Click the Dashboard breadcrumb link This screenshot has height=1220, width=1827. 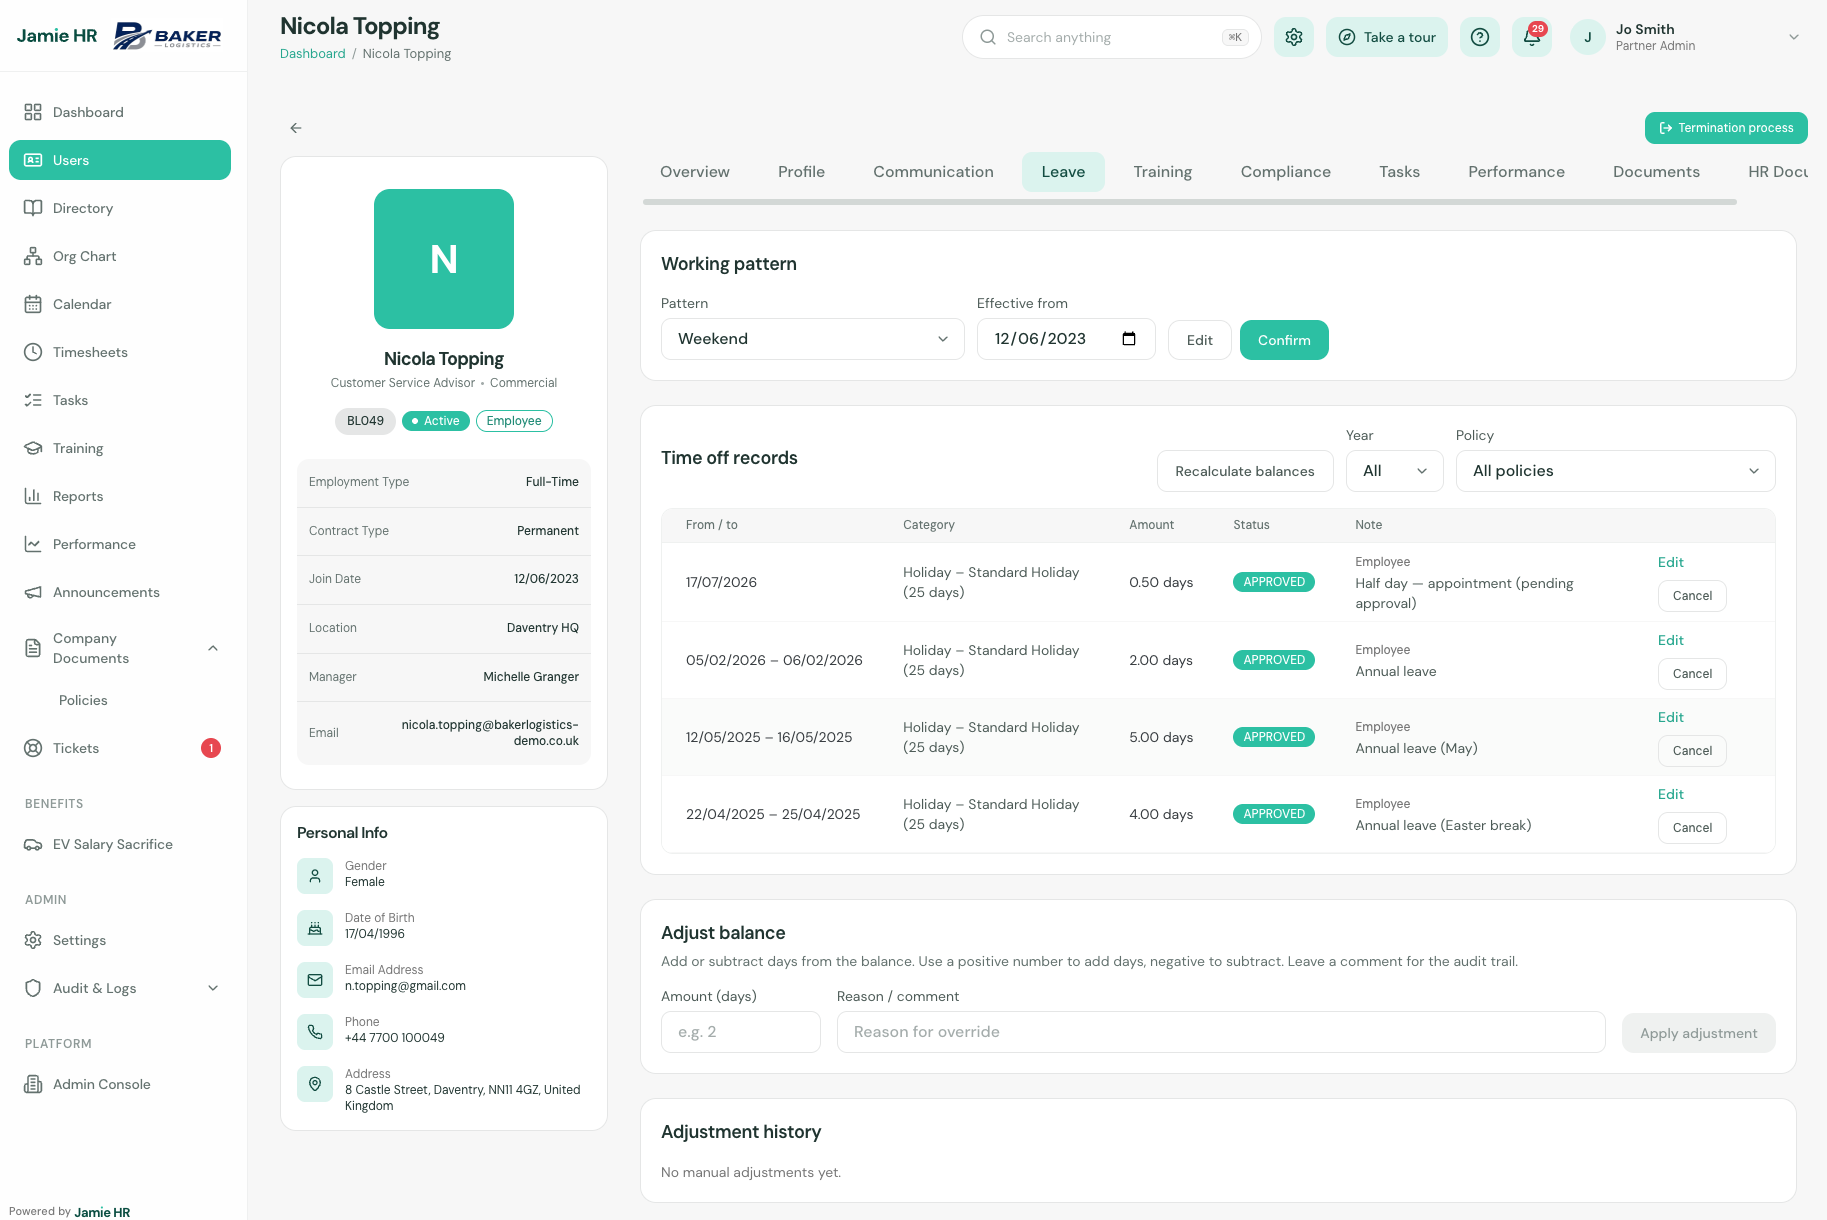click(x=313, y=54)
